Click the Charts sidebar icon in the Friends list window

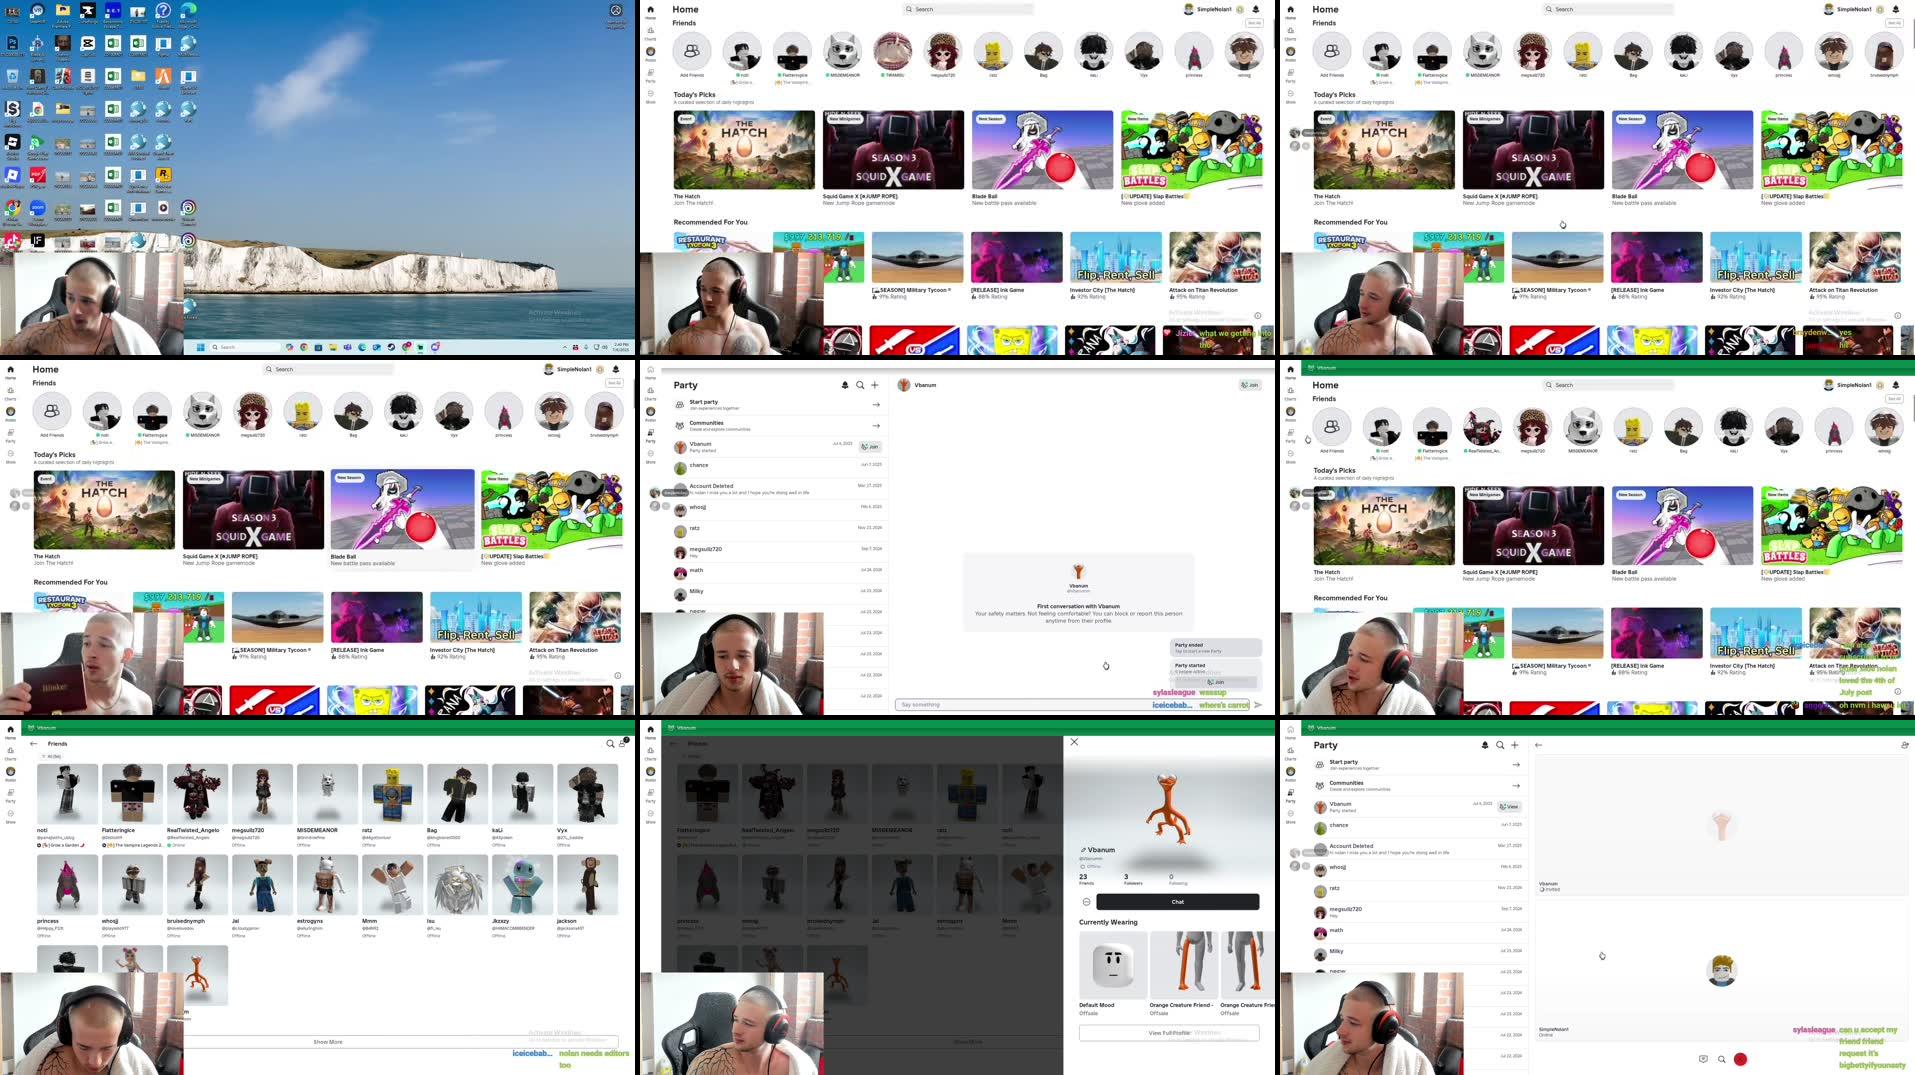[10, 753]
